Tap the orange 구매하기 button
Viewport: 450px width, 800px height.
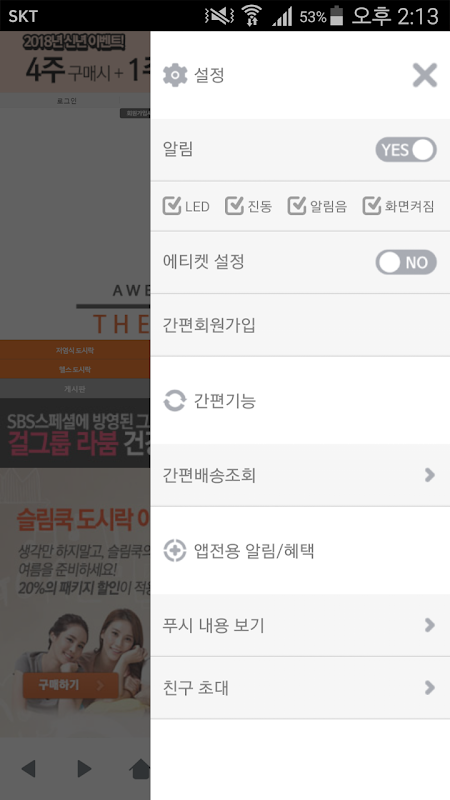coord(70,685)
